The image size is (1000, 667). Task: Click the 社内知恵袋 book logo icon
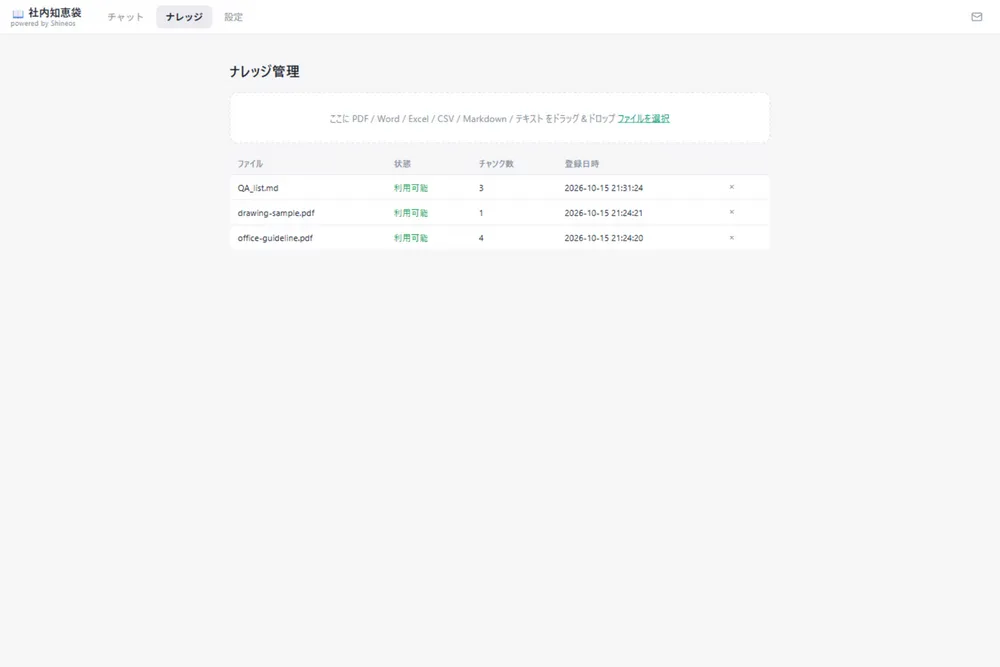click(18, 13)
